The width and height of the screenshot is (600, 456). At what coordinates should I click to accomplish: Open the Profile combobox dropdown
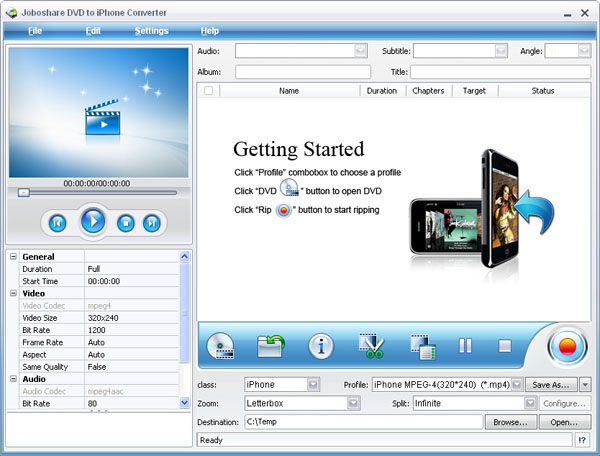[x=517, y=384]
